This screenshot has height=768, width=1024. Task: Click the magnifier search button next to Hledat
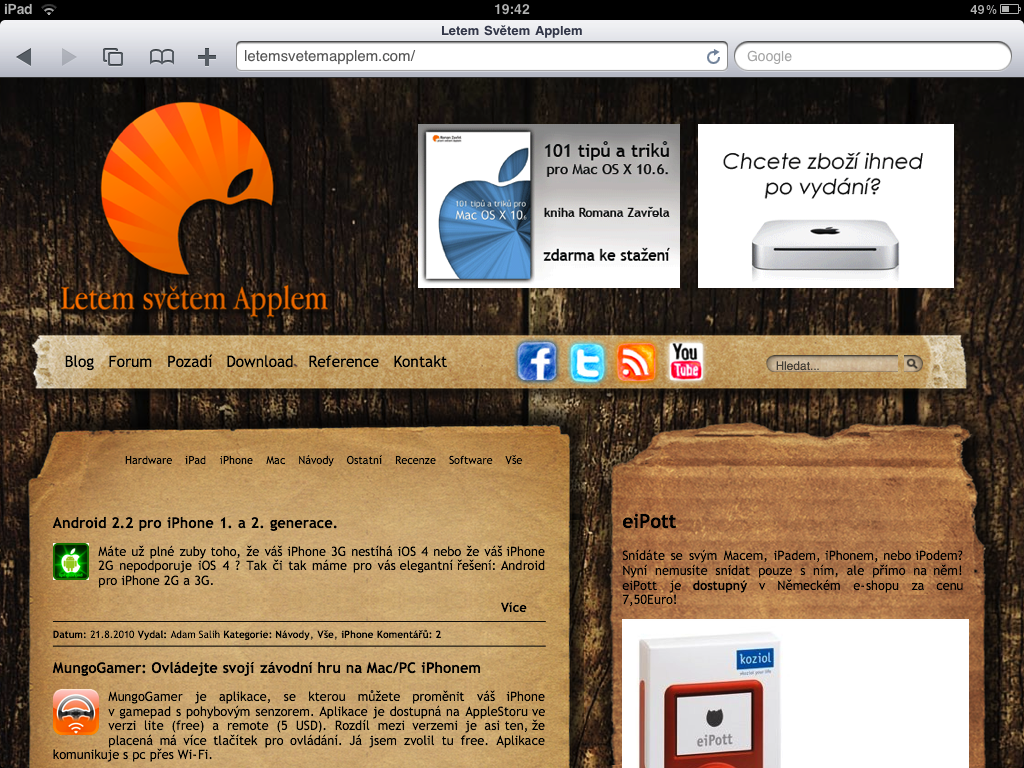coord(912,363)
